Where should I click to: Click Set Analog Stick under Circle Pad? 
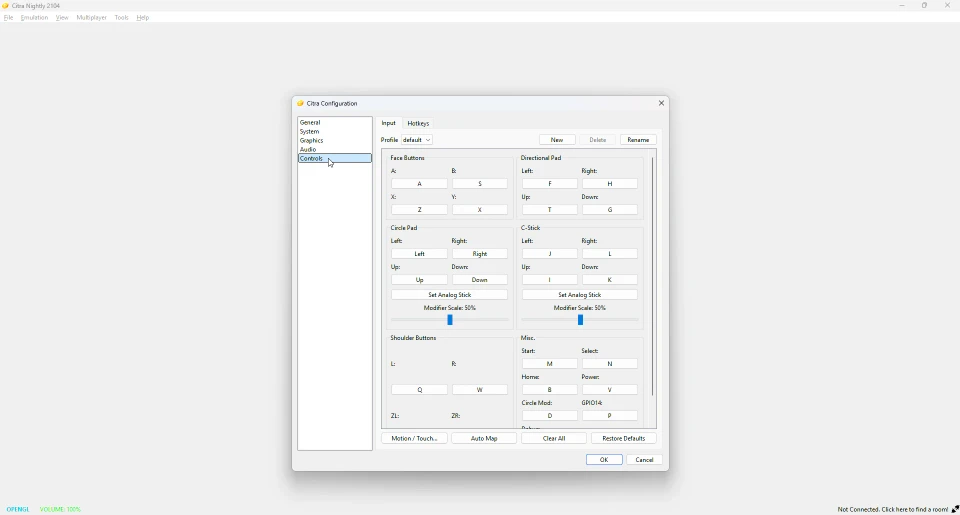click(449, 295)
